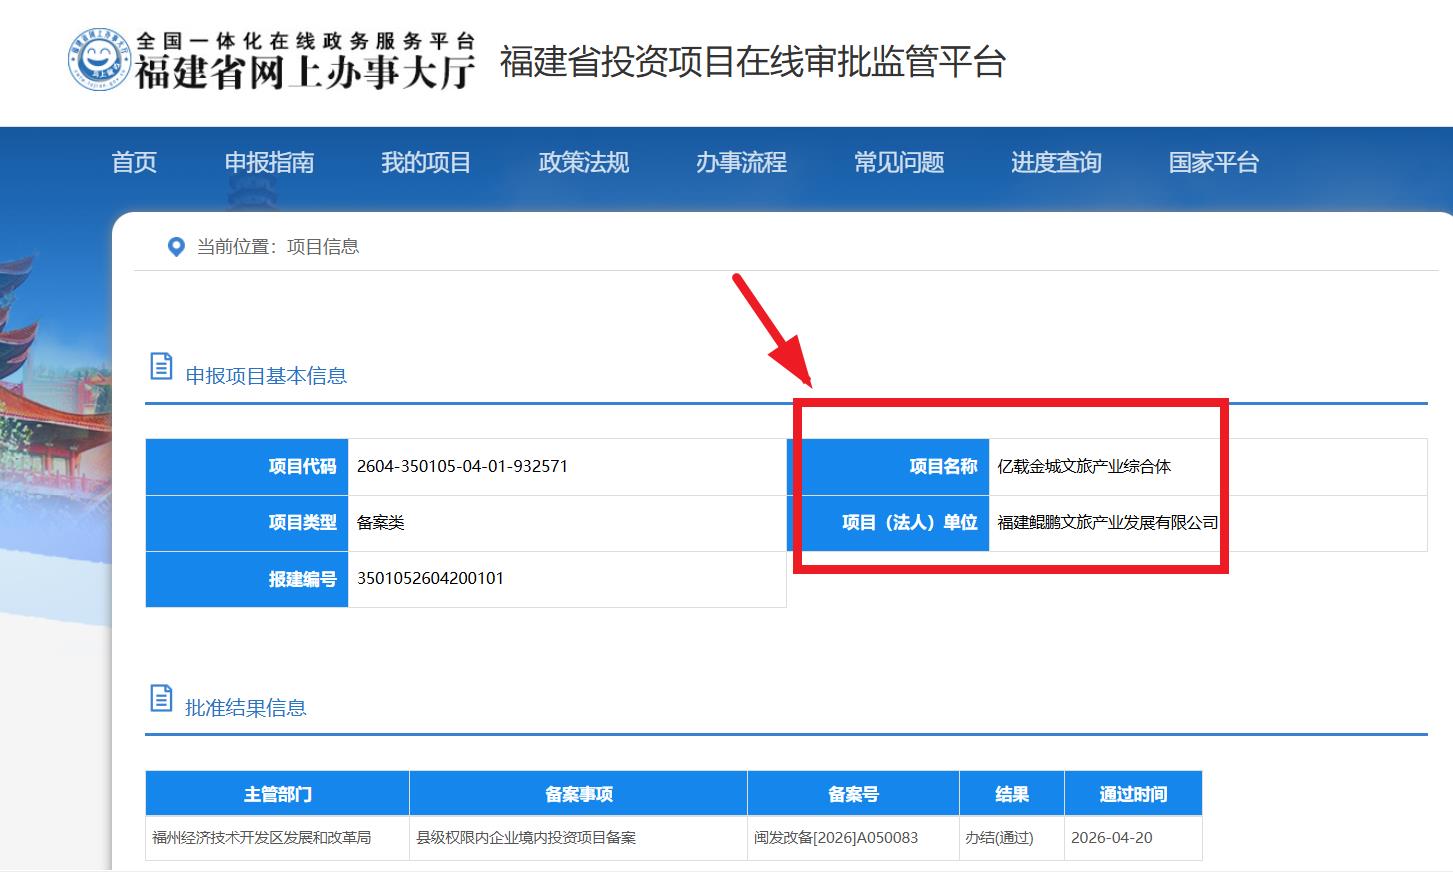Click the document icon next to 批准结果信息

[x=161, y=698]
